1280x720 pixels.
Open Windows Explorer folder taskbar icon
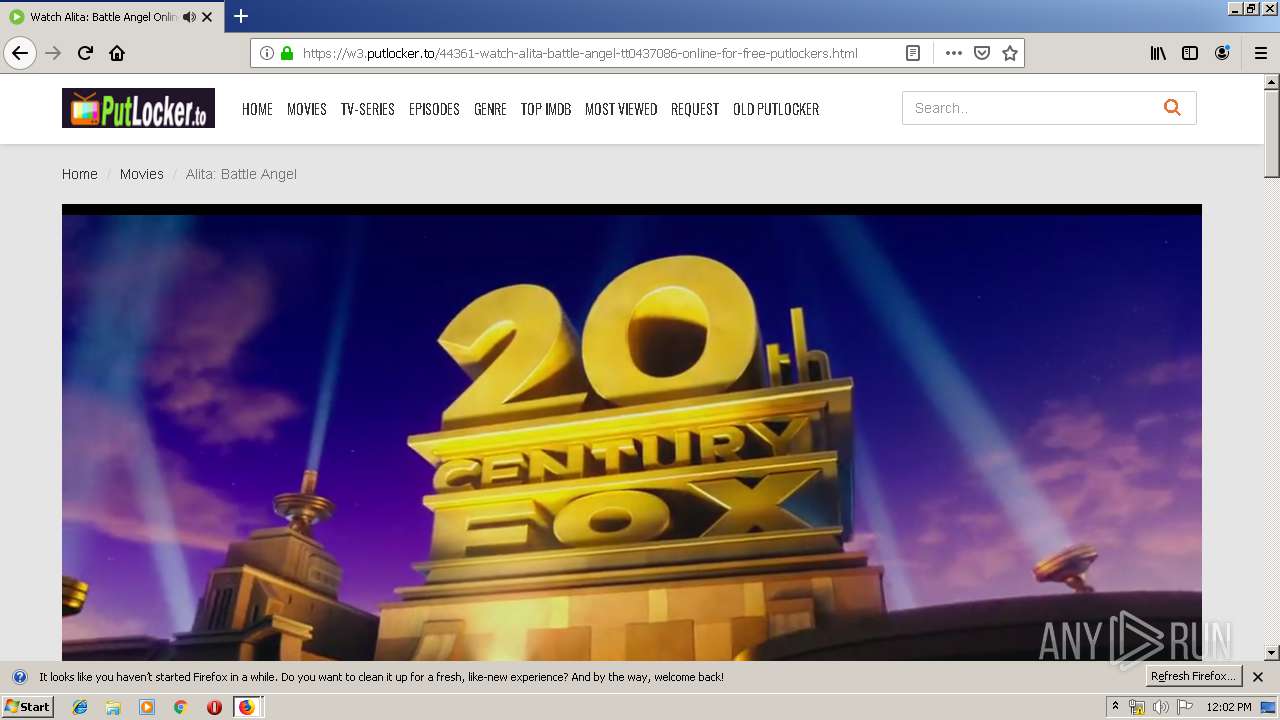tap(113, 707)
